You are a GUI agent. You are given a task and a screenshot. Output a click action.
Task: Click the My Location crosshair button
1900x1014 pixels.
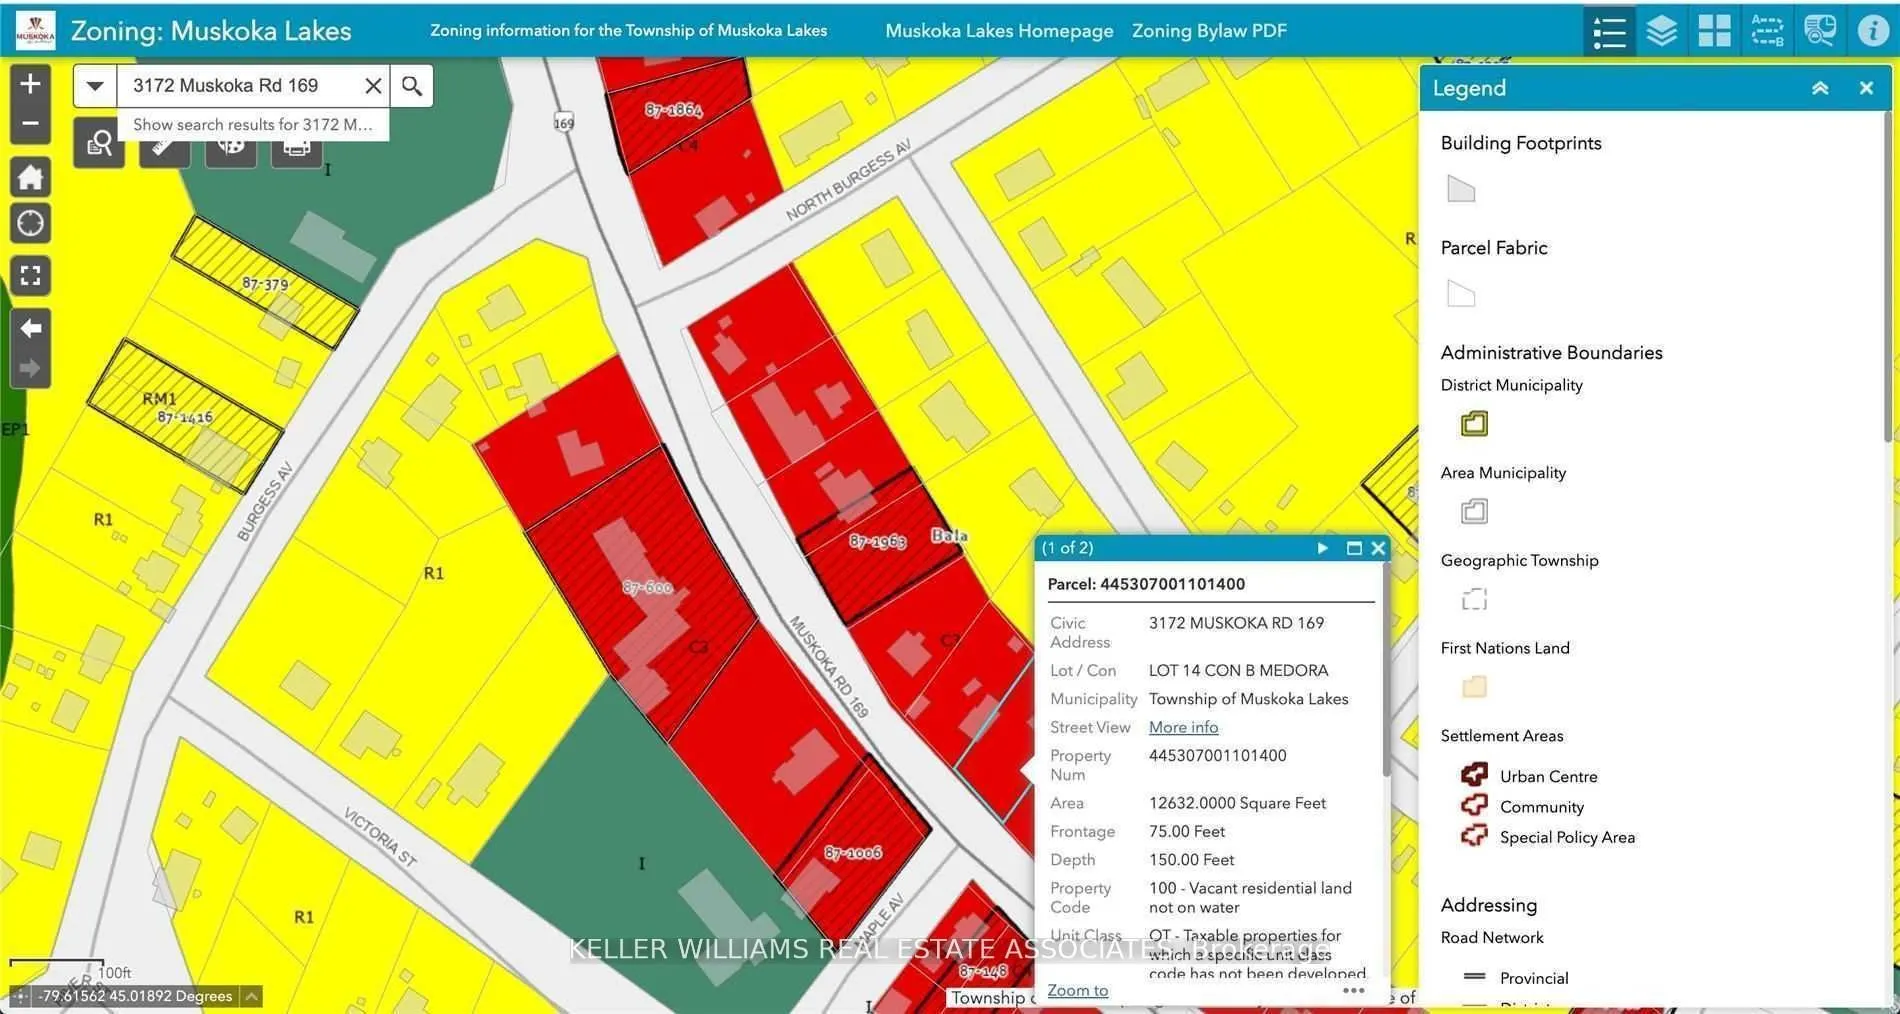tap(30, 224)
